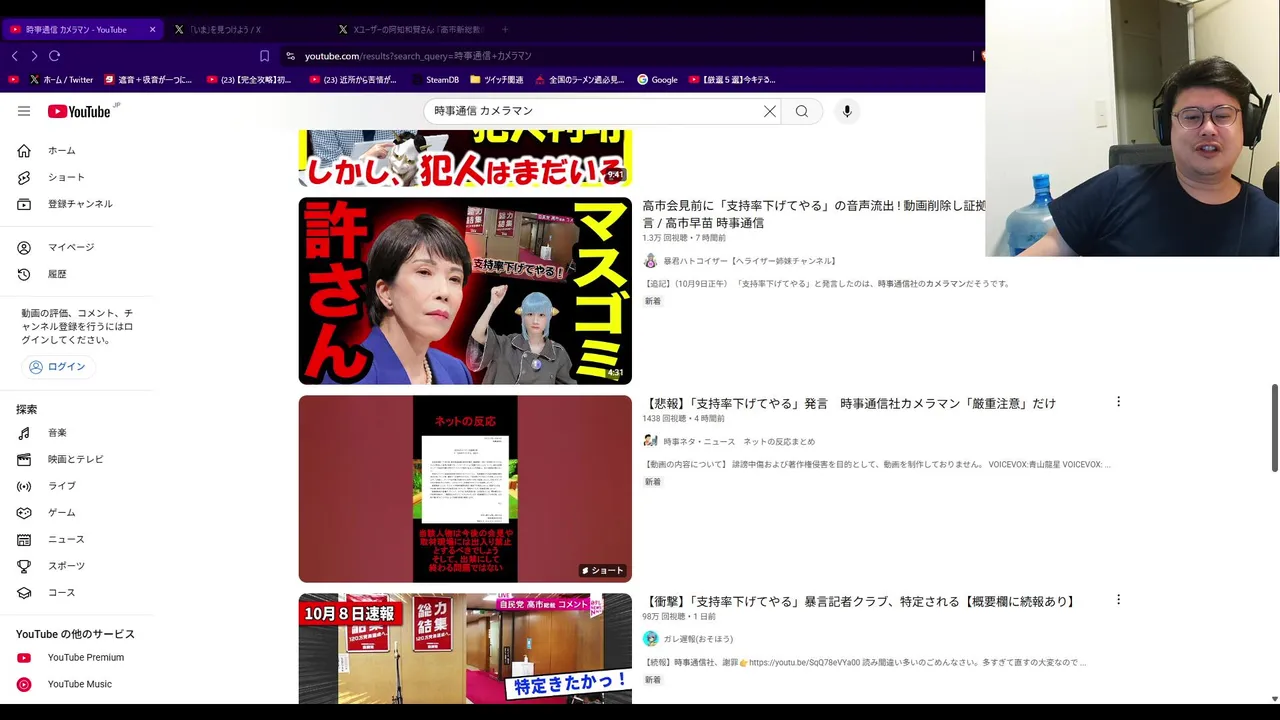Click description text 【追記】(10月9日正午)
The image size is (1280, 720).
click(x=827, y=284)
